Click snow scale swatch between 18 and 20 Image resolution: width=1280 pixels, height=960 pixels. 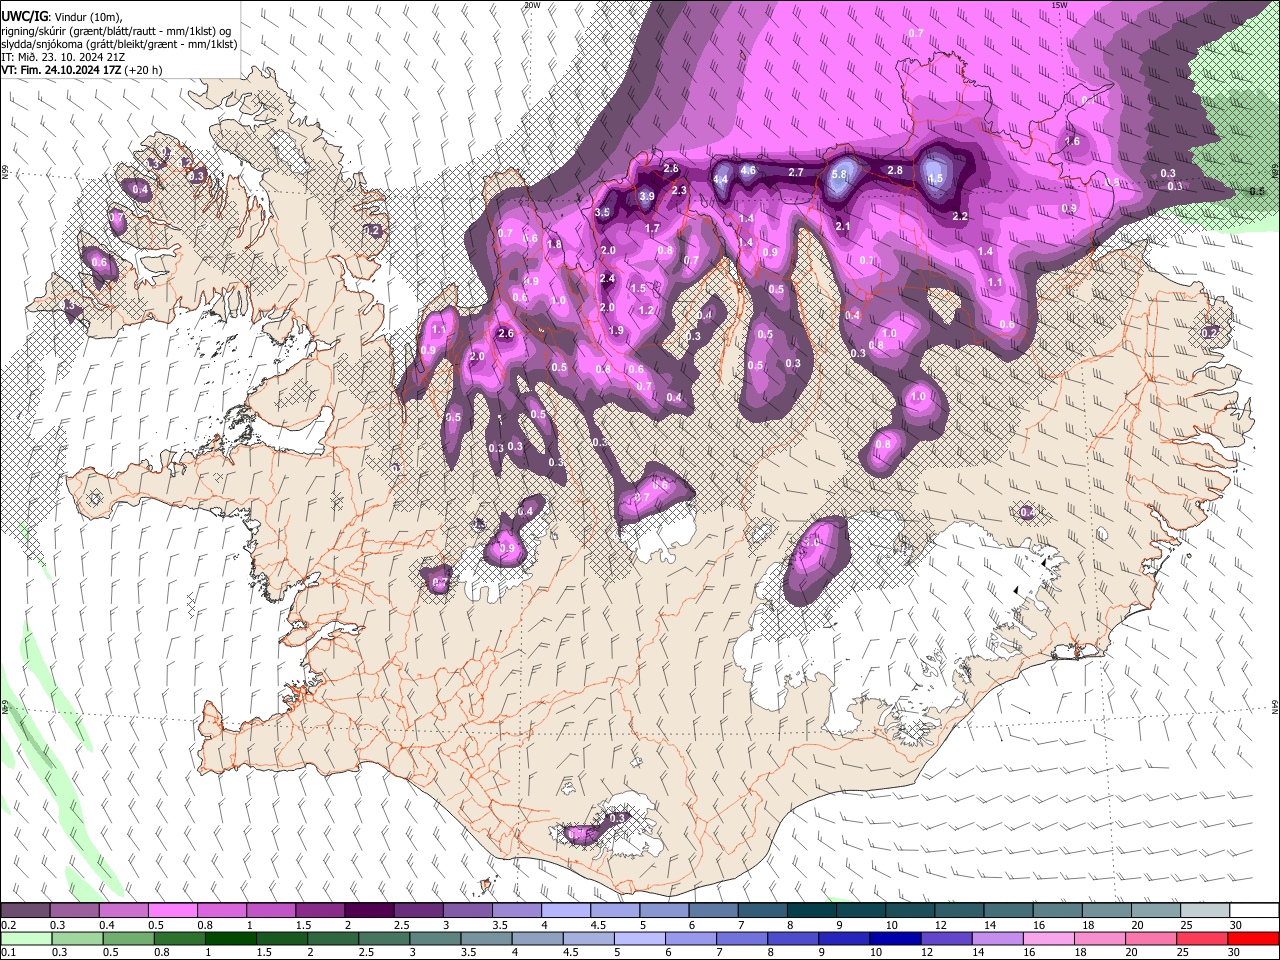(x=1106, y=910)
